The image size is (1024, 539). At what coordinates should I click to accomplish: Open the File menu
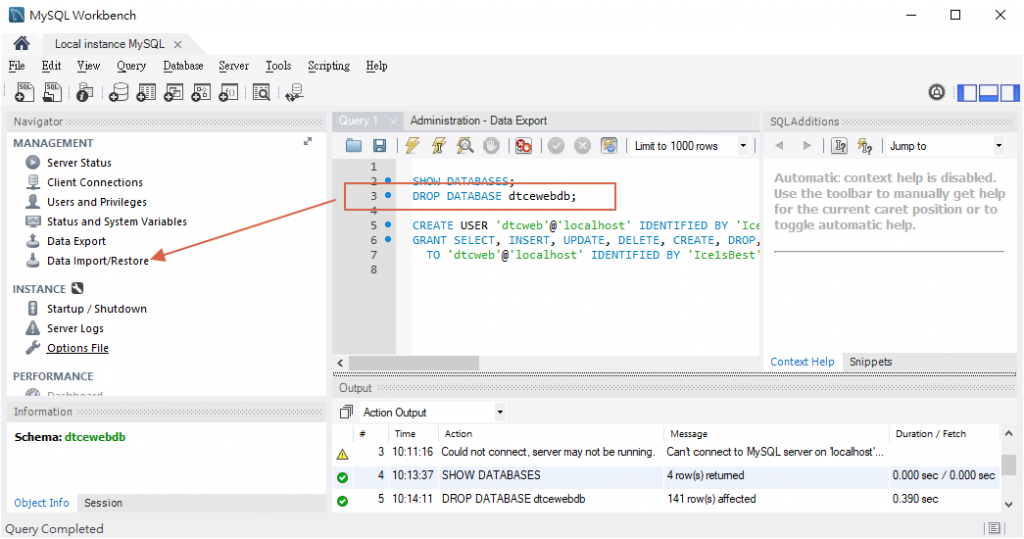(16, 66)
